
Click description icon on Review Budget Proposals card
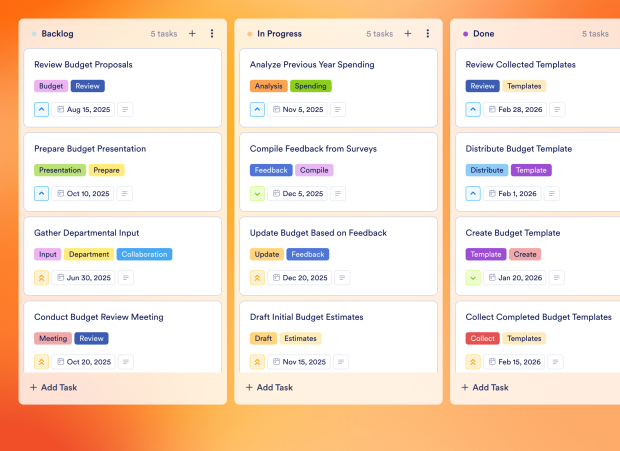pyautogui.click(x=126, y=110)
